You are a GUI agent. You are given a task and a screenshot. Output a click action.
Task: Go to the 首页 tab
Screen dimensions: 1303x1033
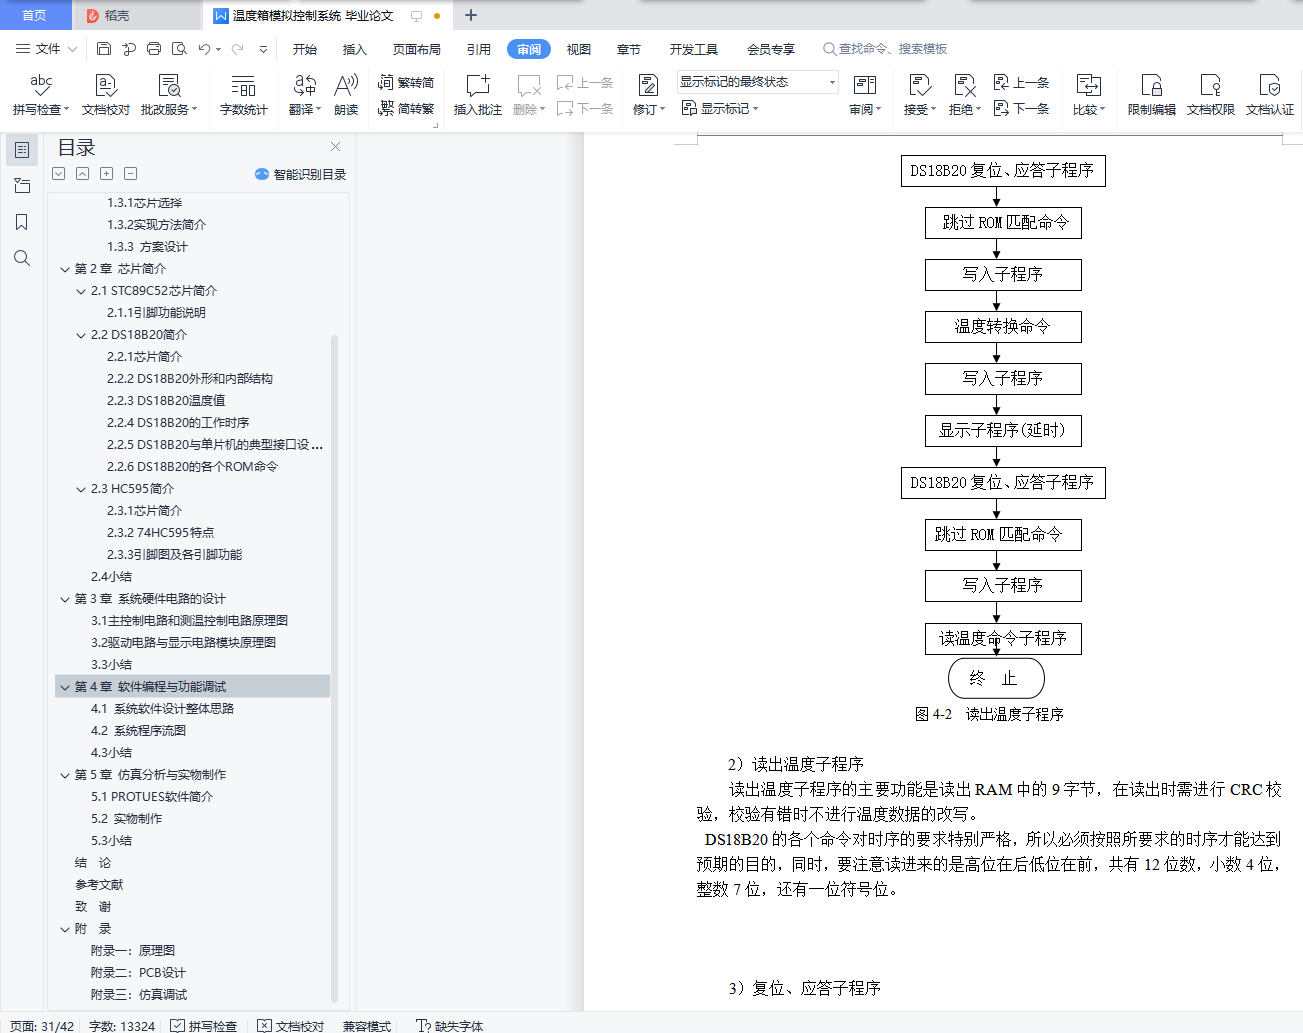35,15
